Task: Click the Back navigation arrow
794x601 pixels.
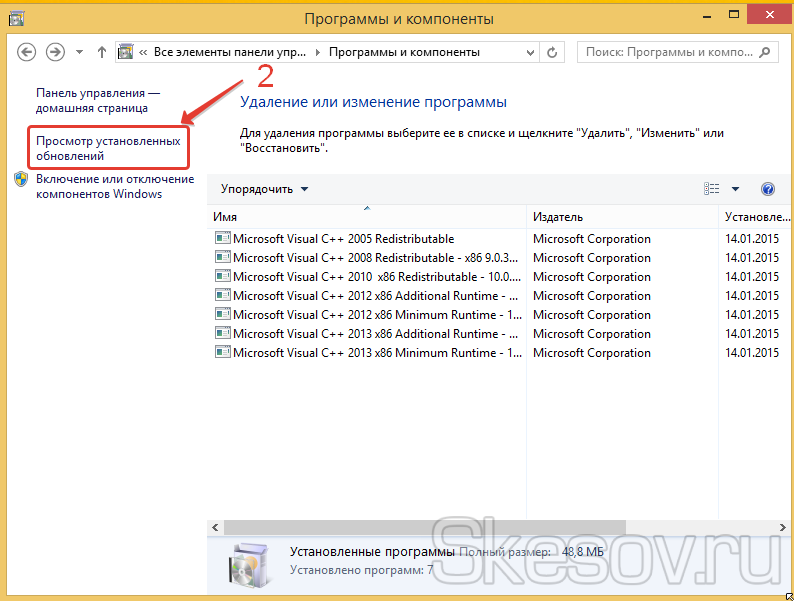Action: (27, 51)
